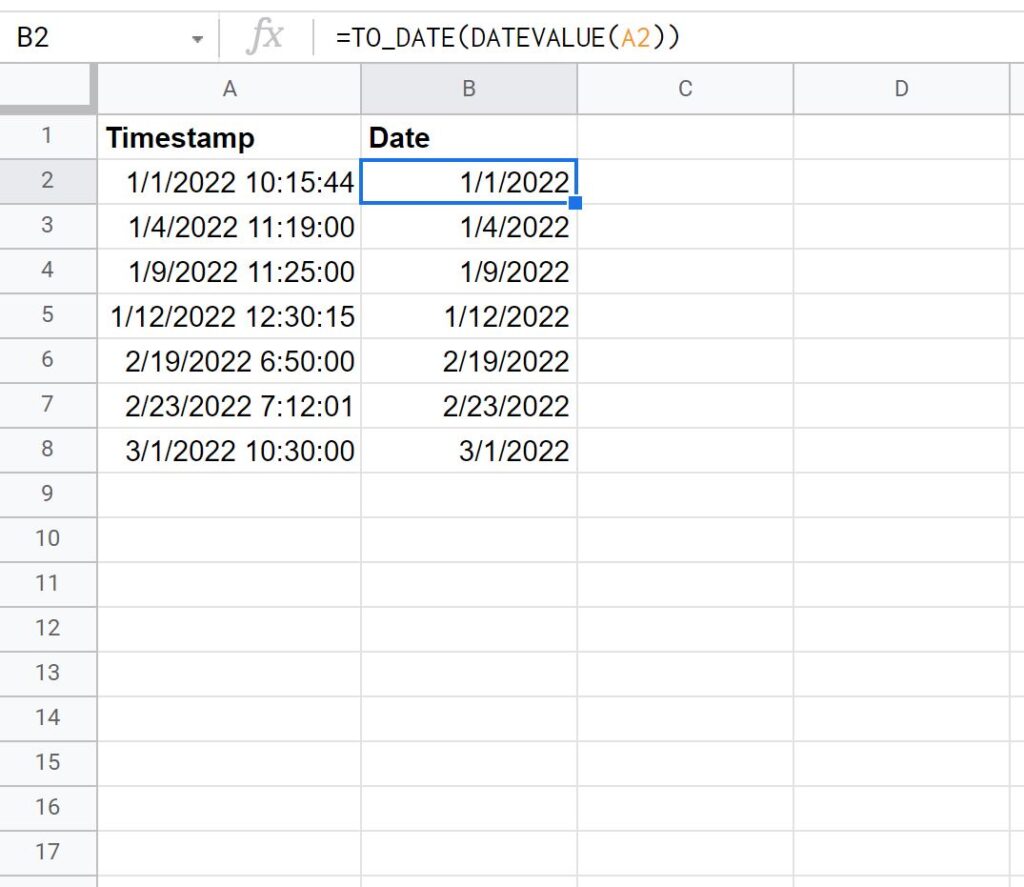Click the select-all corner box
The width and height of the screenshot is (1024, 887).
tap(47, 89)
